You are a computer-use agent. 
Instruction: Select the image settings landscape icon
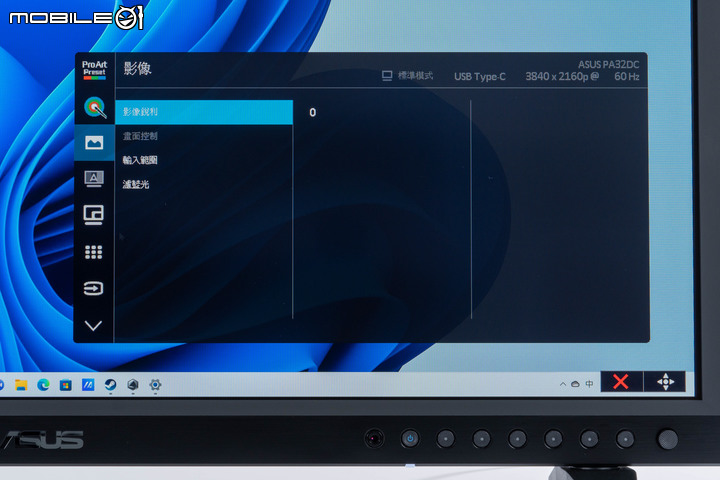point(94,142)
